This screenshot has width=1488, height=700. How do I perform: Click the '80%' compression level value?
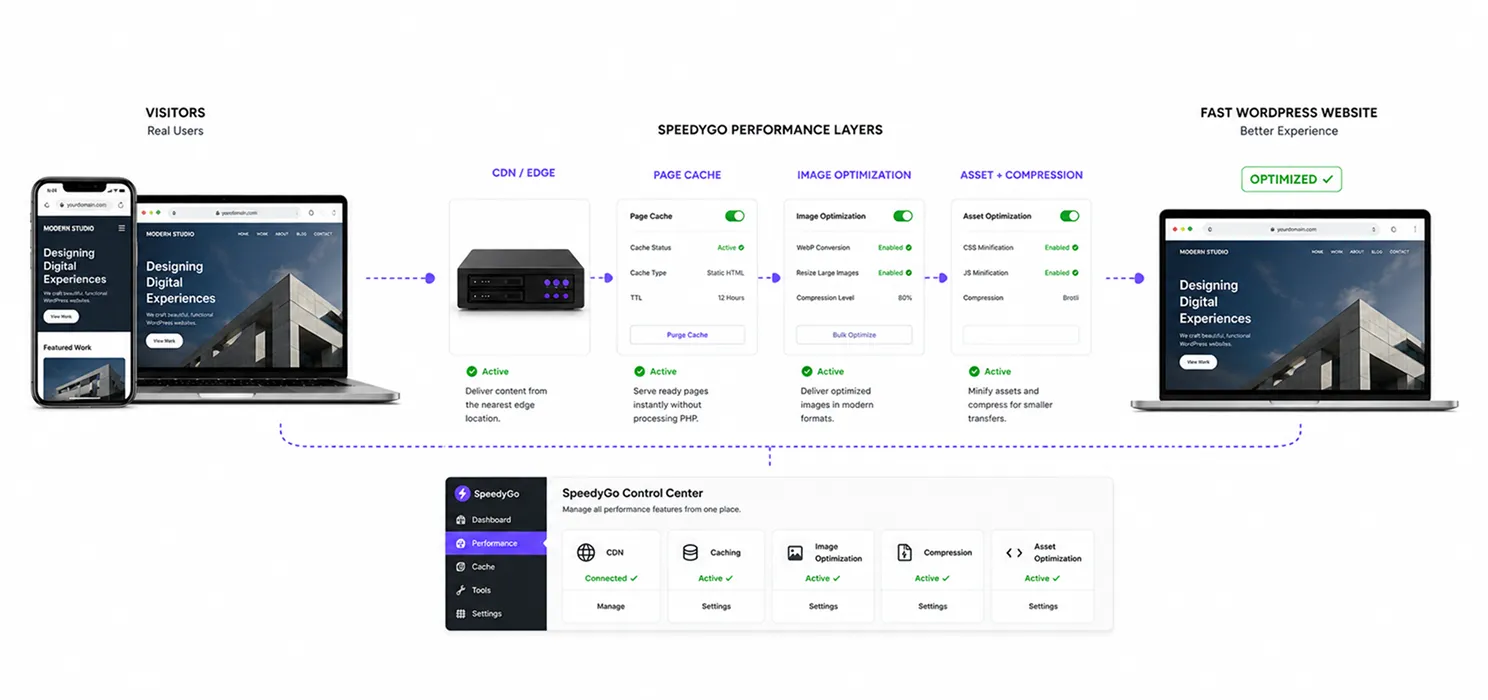tap(905, 298)
